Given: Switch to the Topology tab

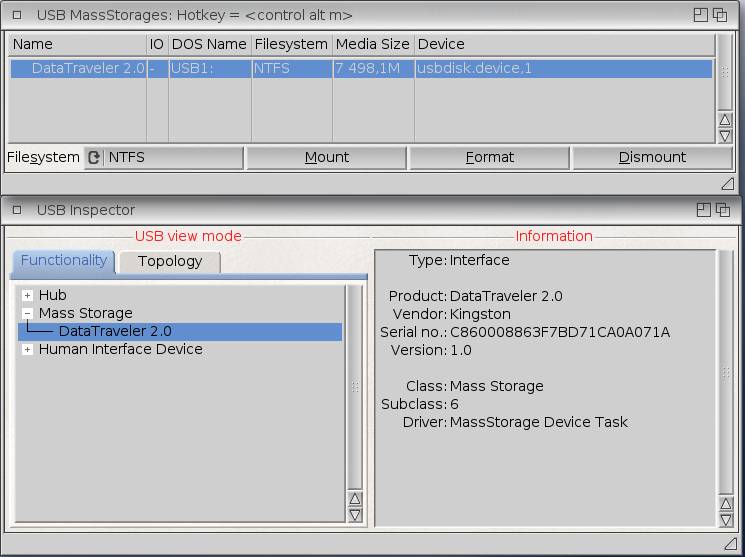Looking at the screenshot, I should tap(170, 261).
